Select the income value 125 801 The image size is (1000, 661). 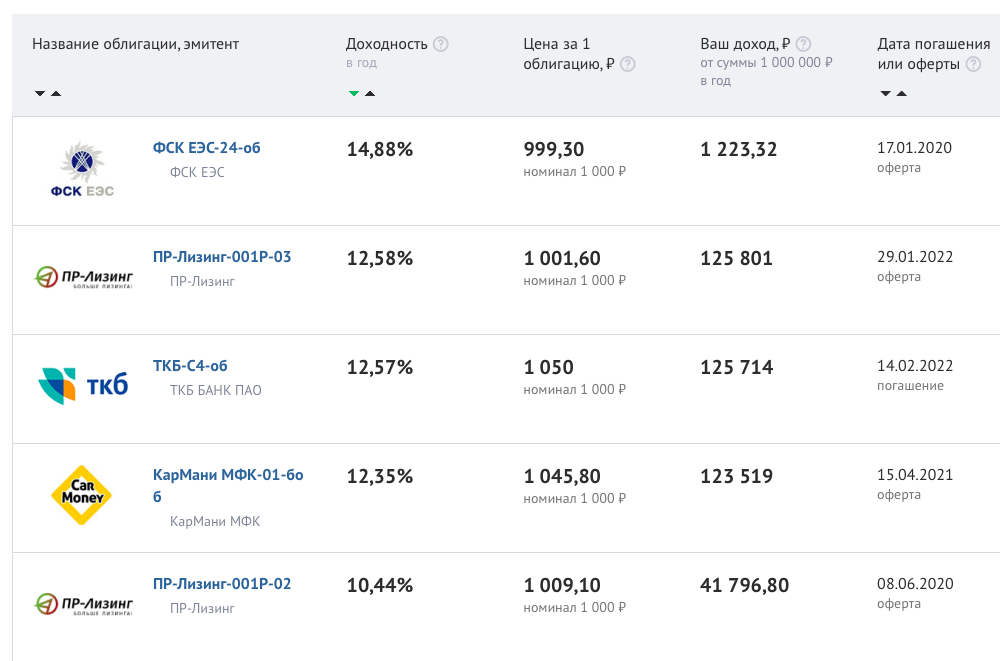tap(737, 258)
